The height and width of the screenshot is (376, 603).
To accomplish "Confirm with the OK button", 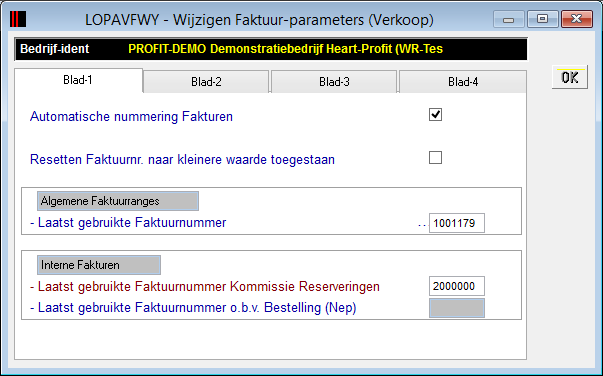I will point(570,78).
